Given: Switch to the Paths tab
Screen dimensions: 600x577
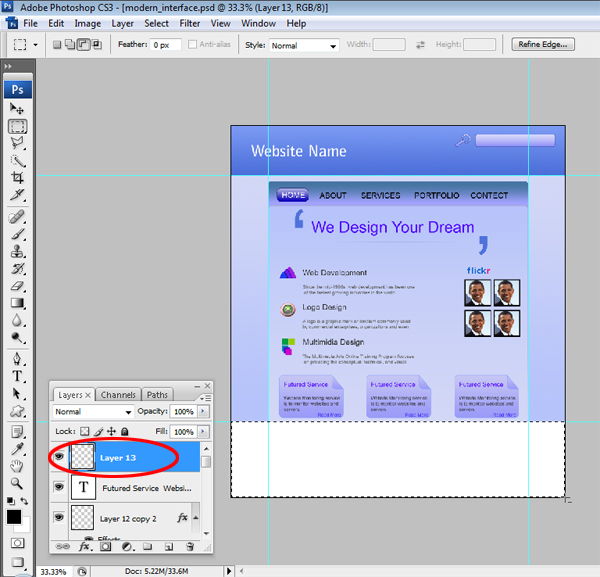Looking at the screenshot, I should tap(157, 395).
